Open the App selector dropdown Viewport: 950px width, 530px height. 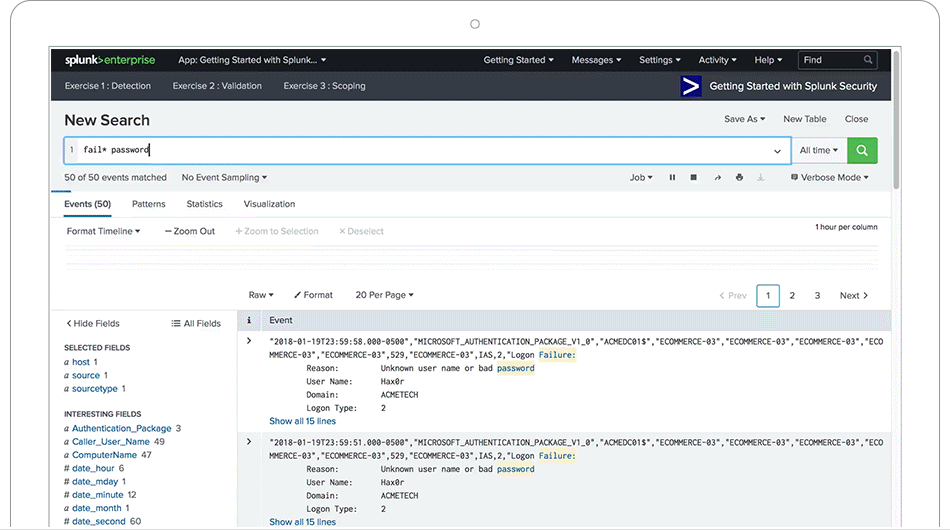pyautogui.click(x=252, y=60)
